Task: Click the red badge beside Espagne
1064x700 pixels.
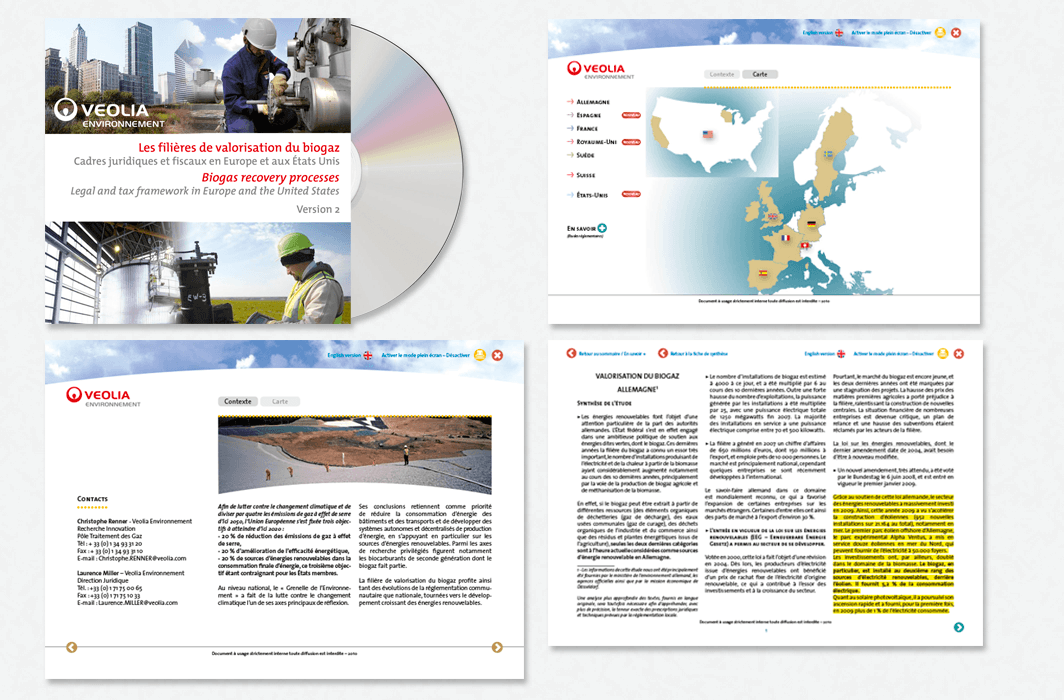Action: click(631, 115)
